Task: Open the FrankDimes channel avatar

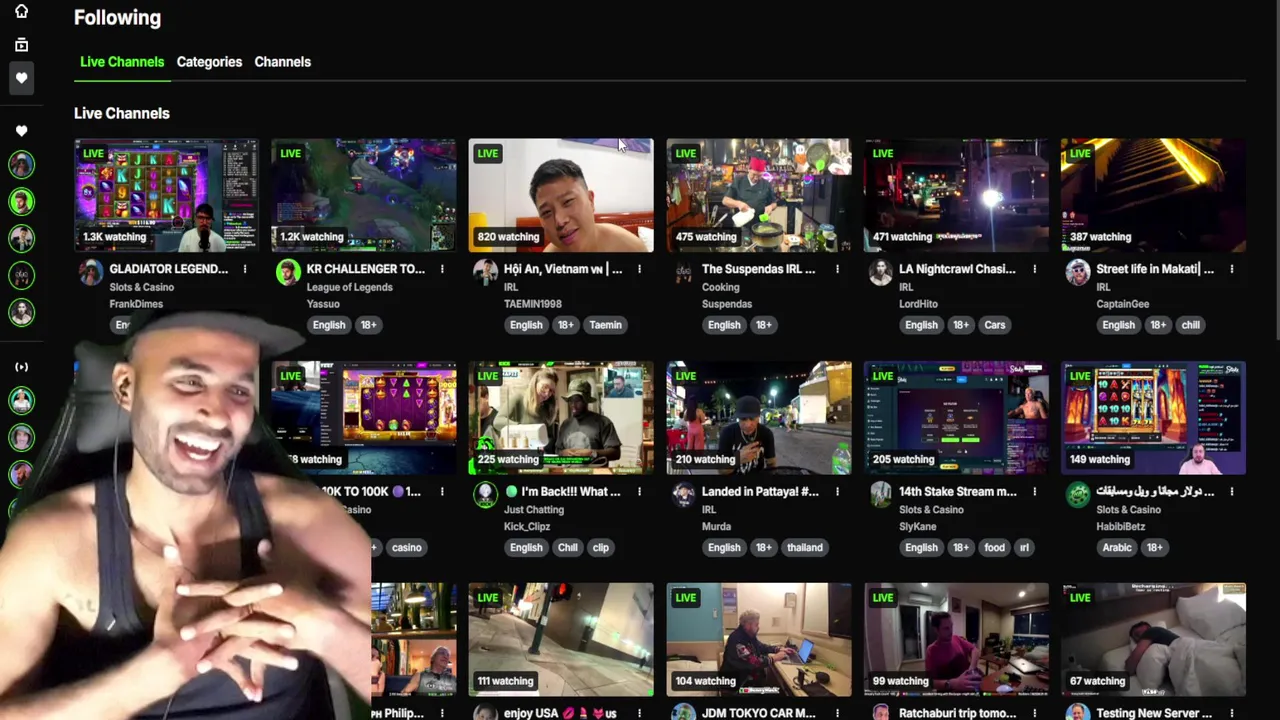Action: point(91,273)
